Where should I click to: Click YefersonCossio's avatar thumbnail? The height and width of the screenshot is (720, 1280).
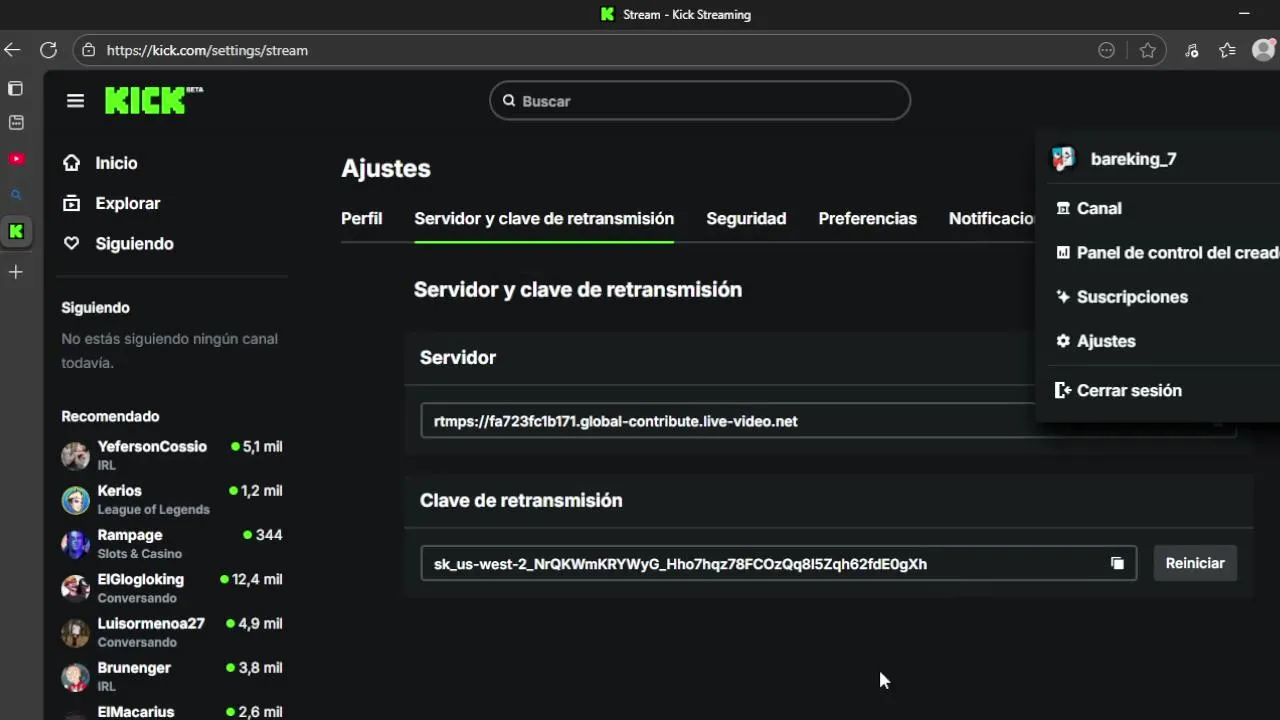pyautogui.click(x=75, y=456)
